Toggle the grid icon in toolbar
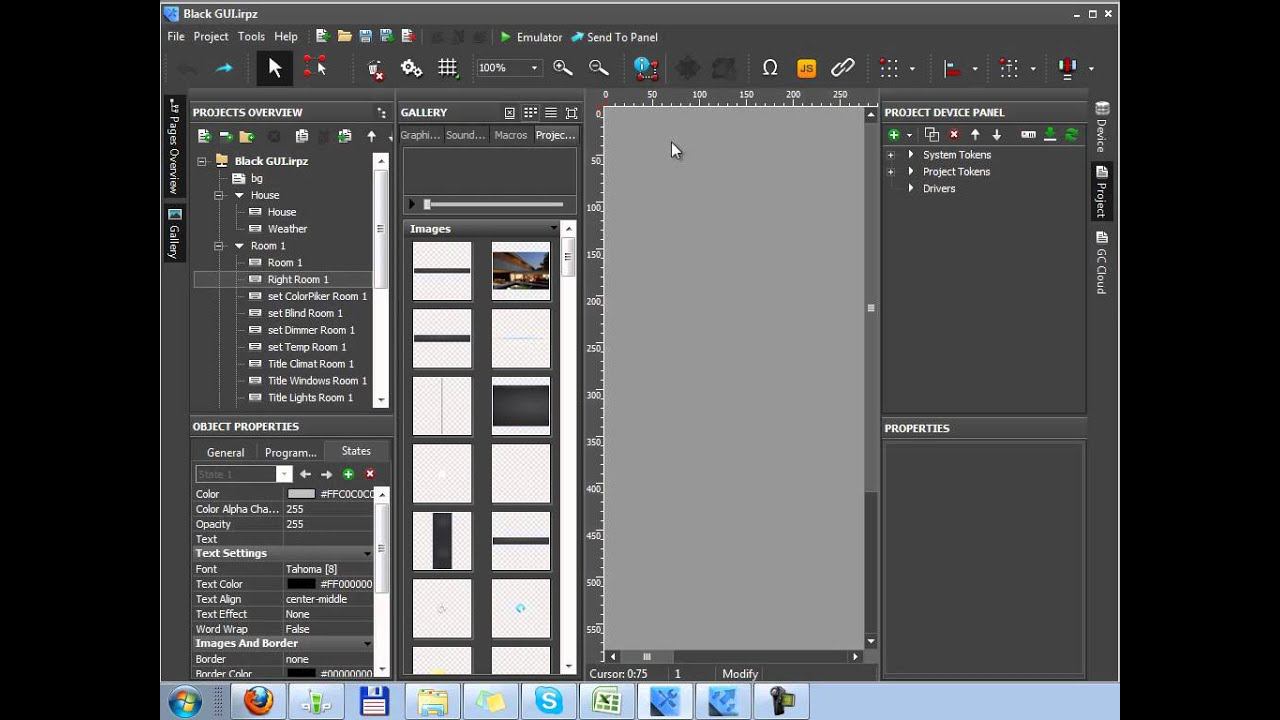This screenshot has width=1280, height=720. [x=448, y=68]
